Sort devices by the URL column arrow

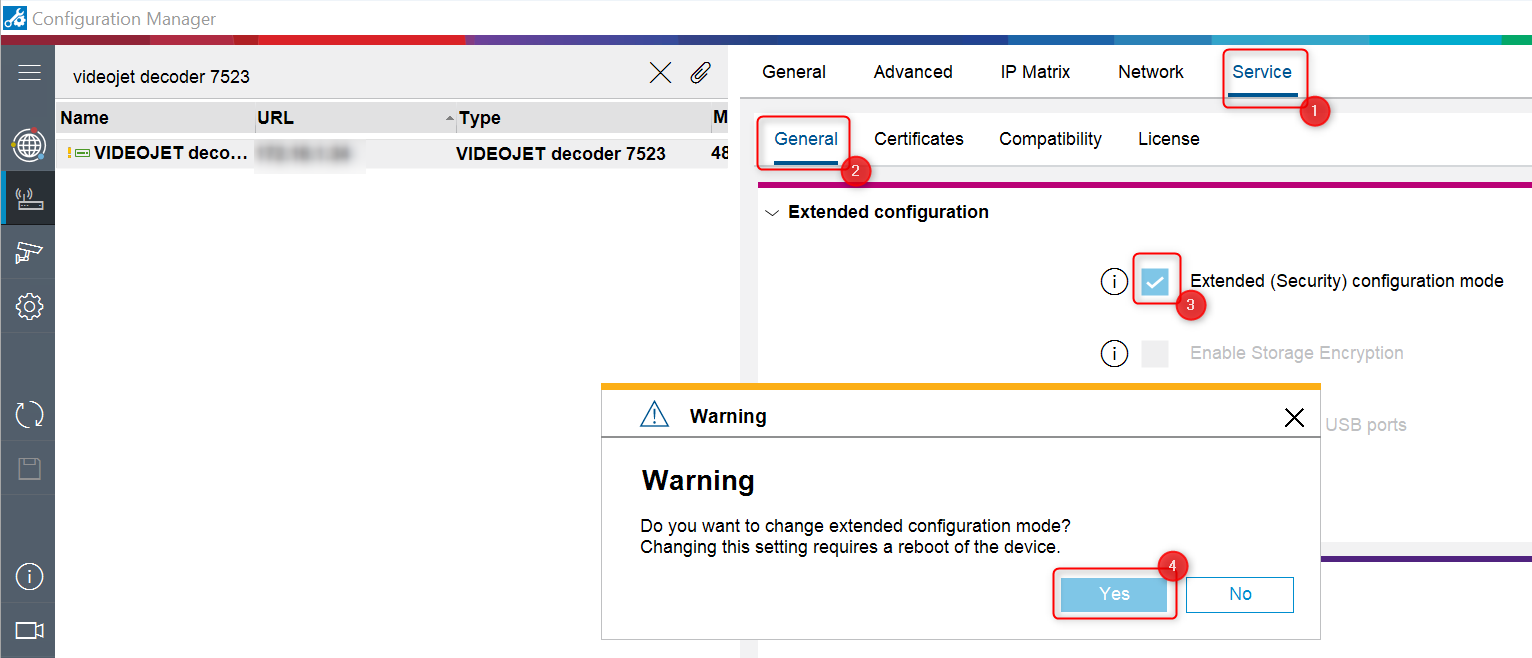449,117
